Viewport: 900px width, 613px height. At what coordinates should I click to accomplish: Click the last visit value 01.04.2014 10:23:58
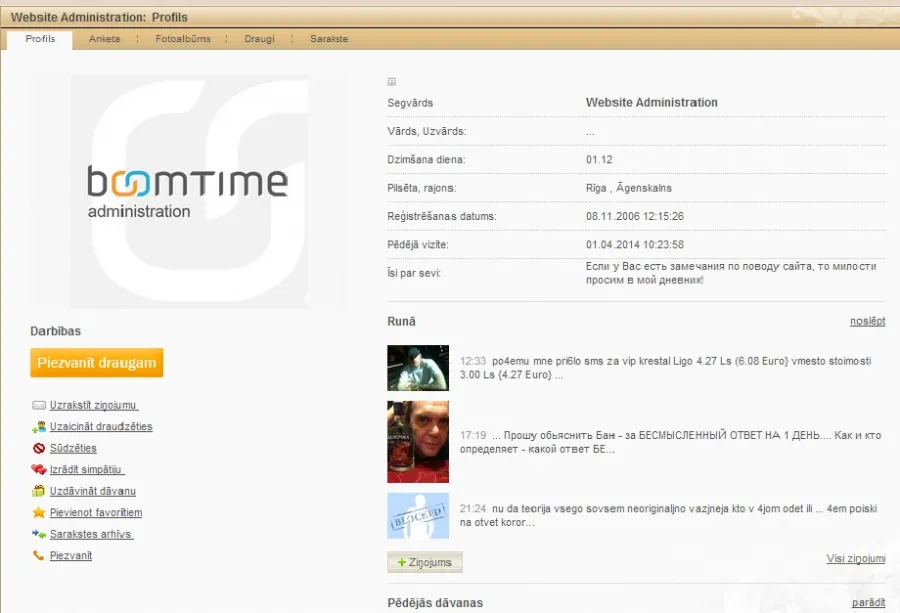635,245
